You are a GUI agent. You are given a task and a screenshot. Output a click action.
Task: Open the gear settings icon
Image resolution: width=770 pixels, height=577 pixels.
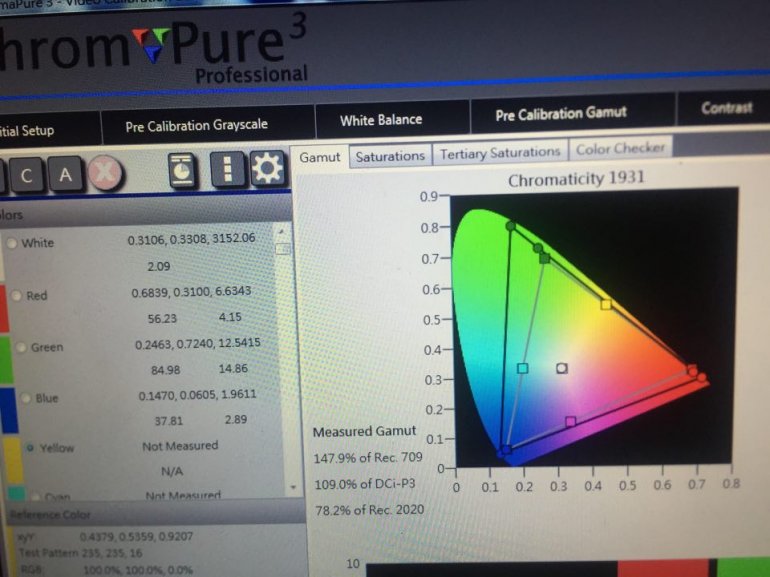pos(267,169)
